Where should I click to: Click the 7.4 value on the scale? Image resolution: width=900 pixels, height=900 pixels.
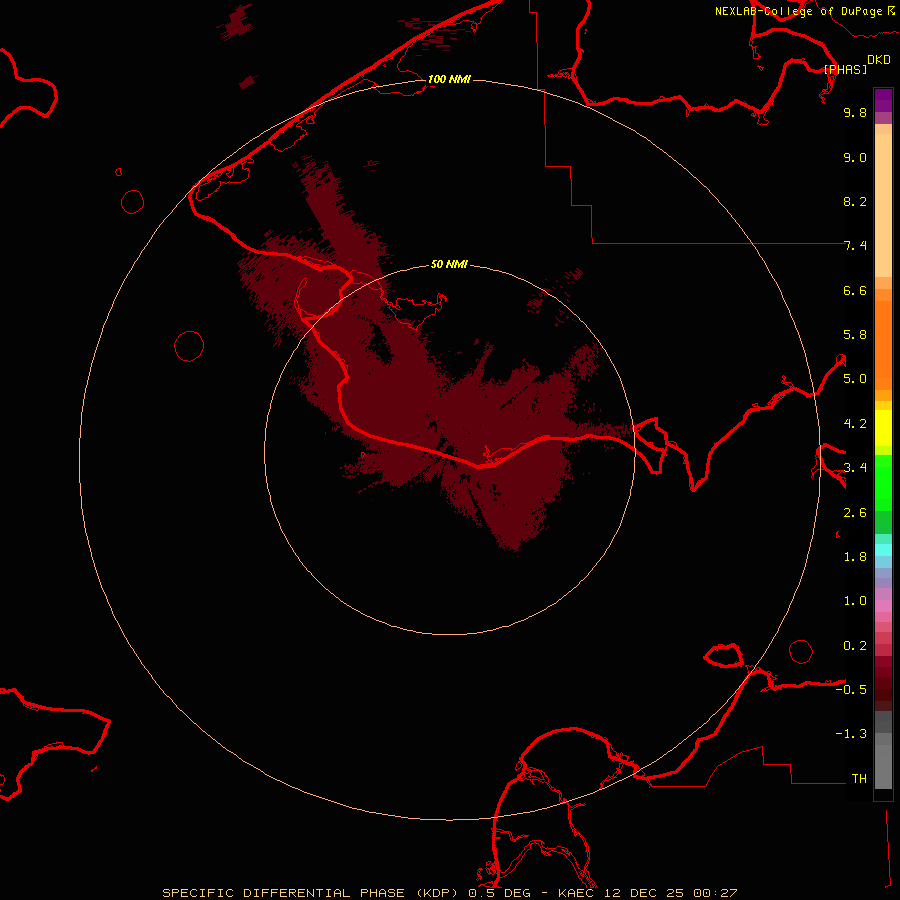855,246
